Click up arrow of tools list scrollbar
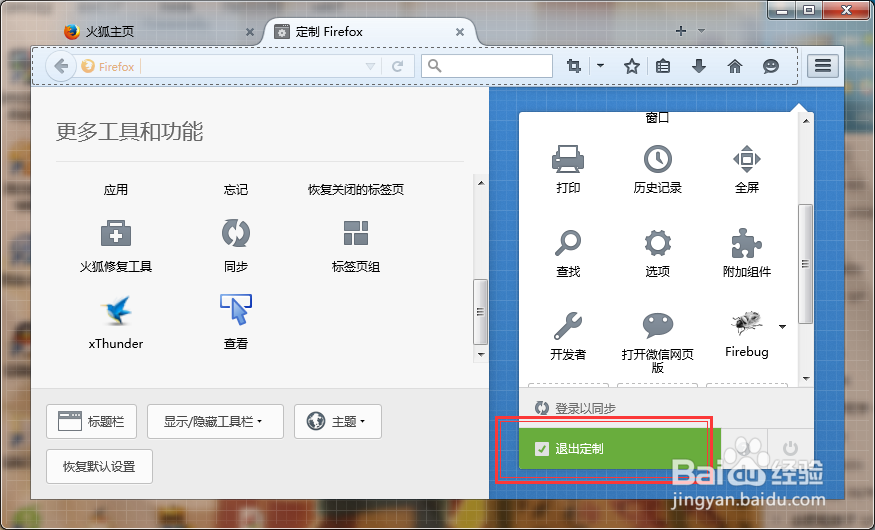The height and width of the screenshot is (530, 875). pyautogui.click(x=480, y=183)
